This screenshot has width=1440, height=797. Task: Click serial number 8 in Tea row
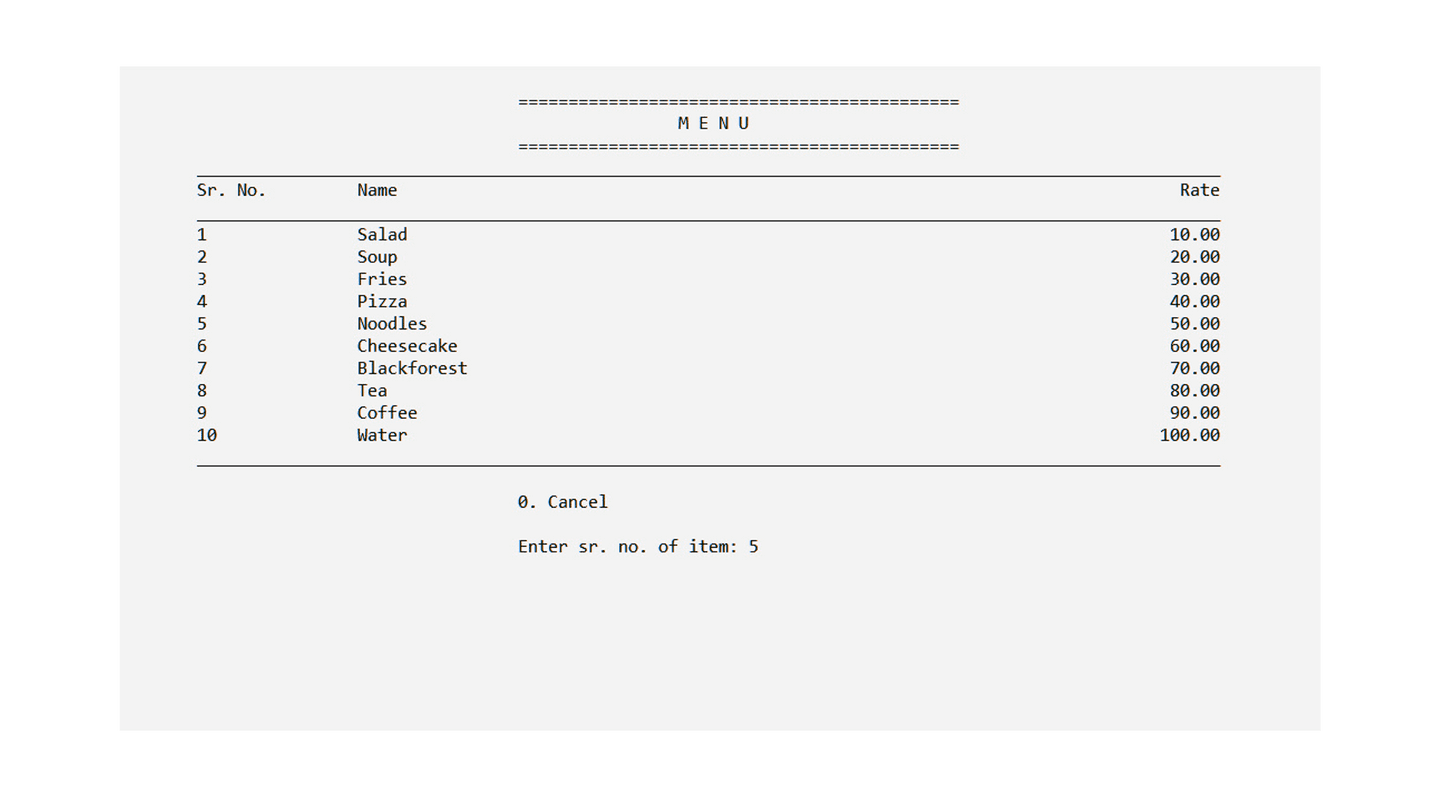pos(202,391)
